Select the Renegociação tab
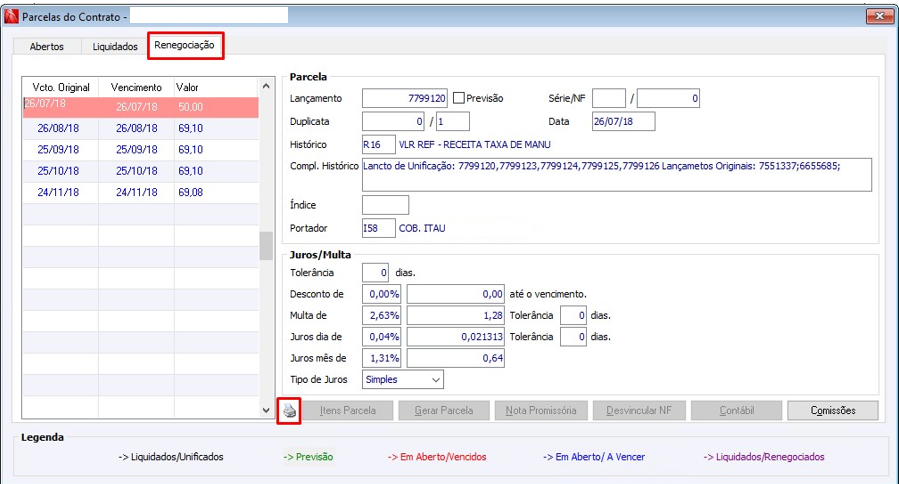899x484 pixels. (x=184, y=45)
